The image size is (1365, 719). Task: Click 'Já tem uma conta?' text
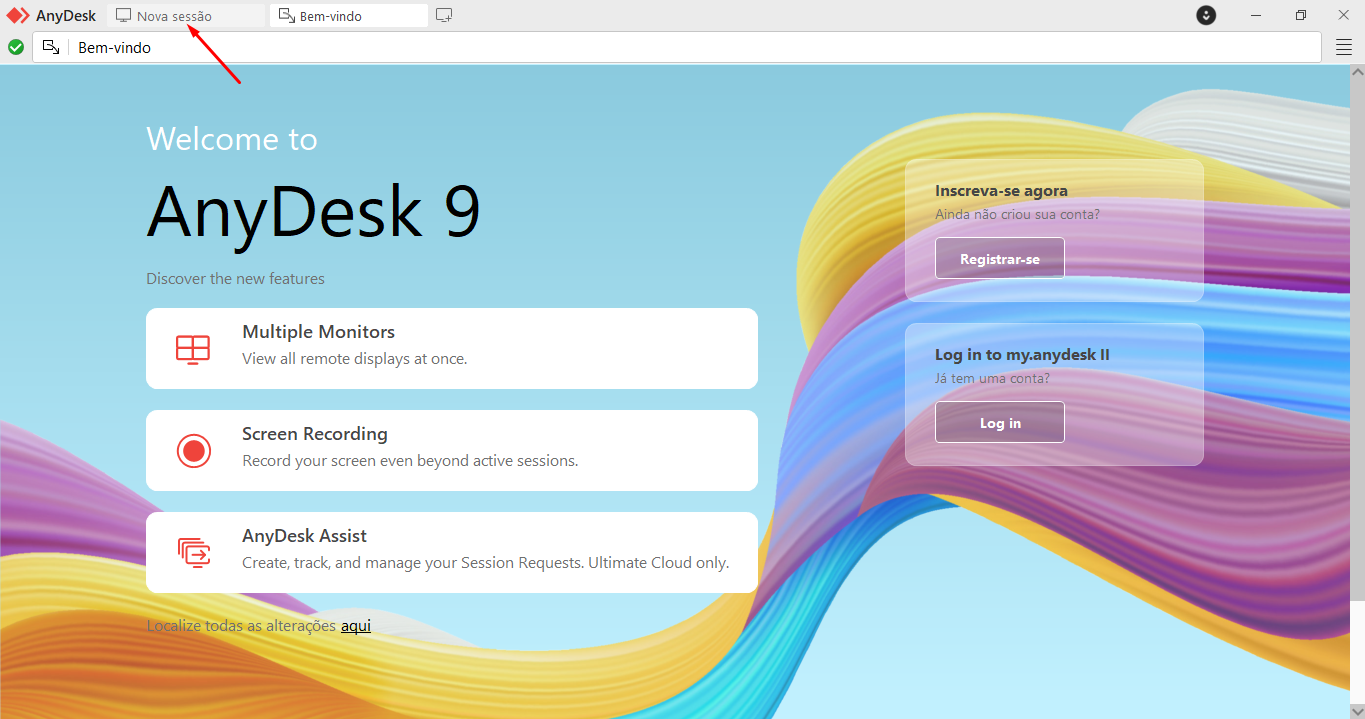[992, 379]
